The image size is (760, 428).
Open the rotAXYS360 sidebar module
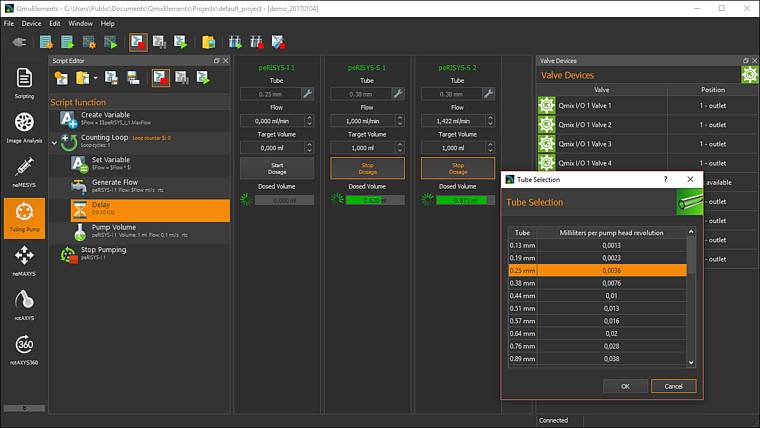[24, 347]
